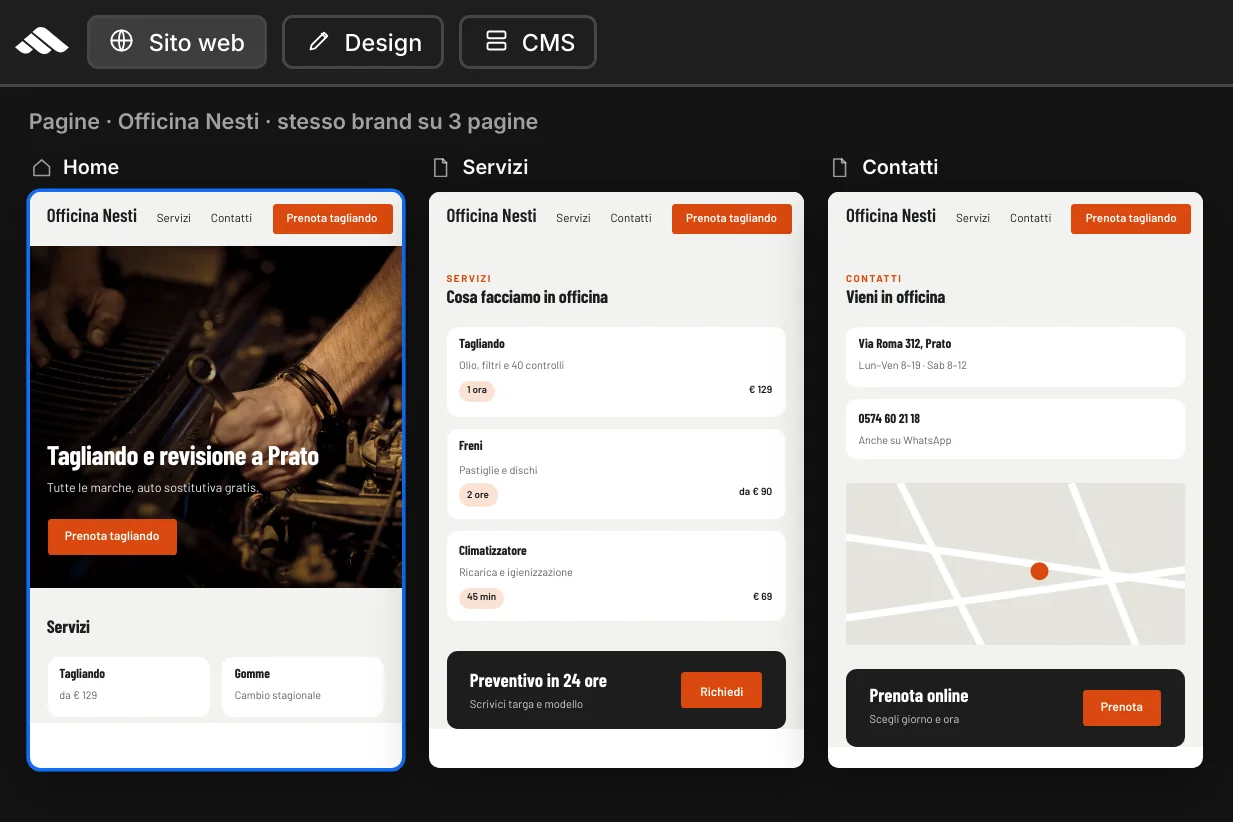
Task: Select the "Via Roma 312, Prato" address card
Action: coord(1015,357)
